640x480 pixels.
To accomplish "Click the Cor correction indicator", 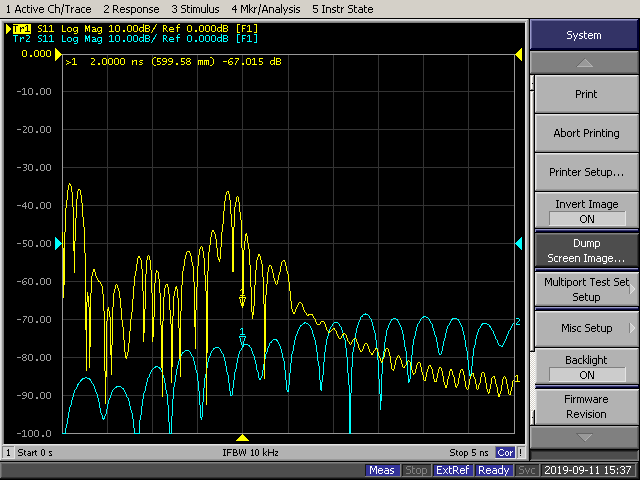I will 505,453.
